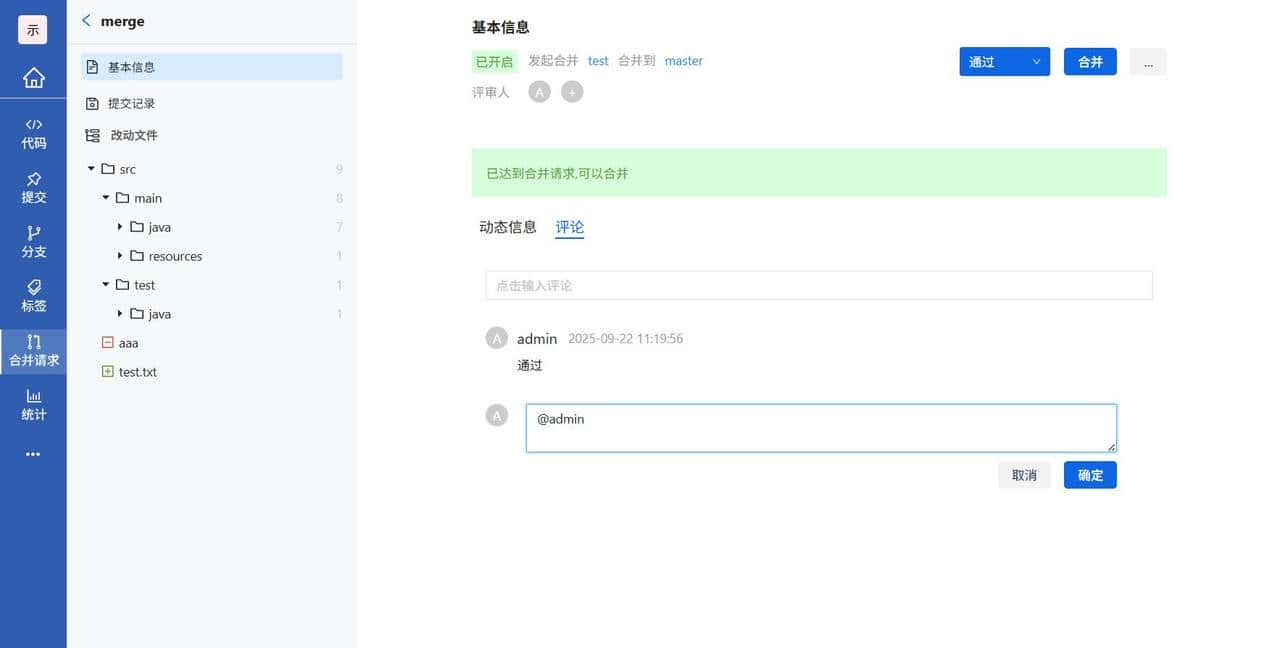Screen dimensions: 1280x648
Task: Switch to the 动态信息 tab
Action: pos(507,226)
